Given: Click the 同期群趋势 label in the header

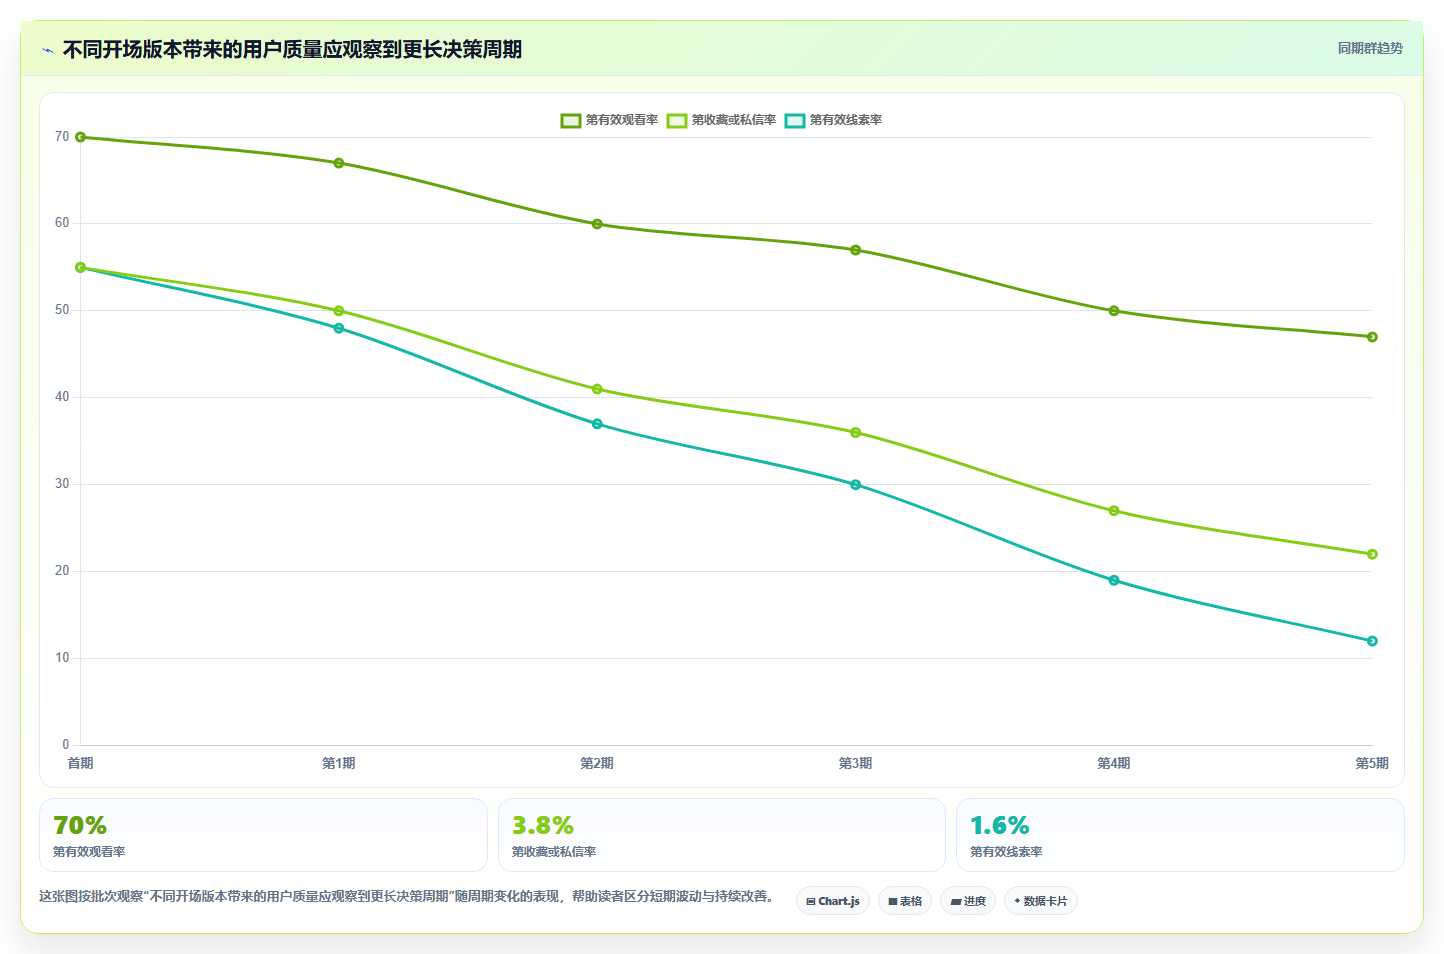Looking at the screenshot, I should [1370, 48].
